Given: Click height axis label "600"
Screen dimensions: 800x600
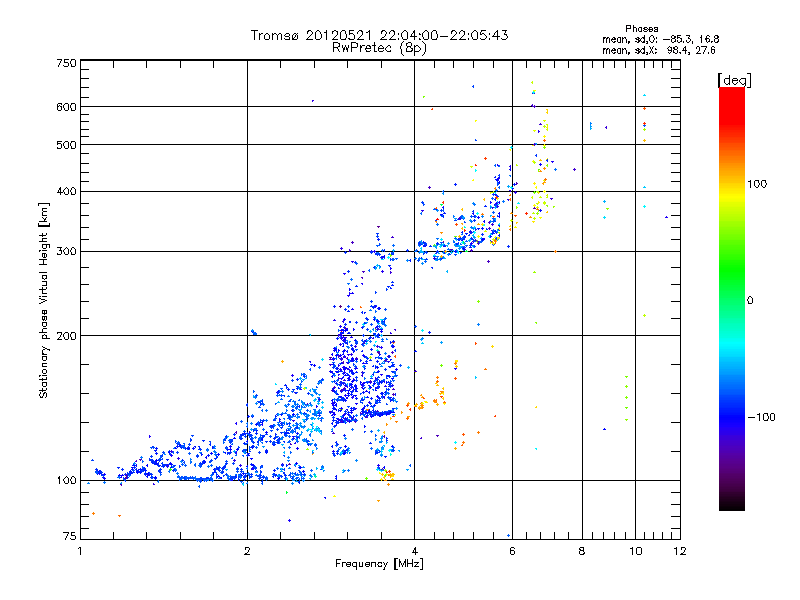Looking at the screenshot, I should 66,107.
